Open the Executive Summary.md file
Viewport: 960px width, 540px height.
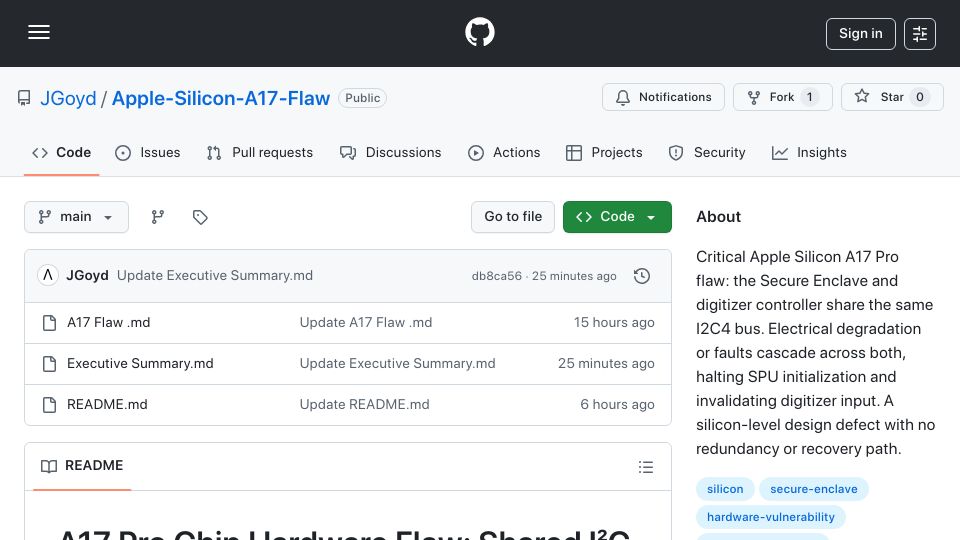(140, 364)
